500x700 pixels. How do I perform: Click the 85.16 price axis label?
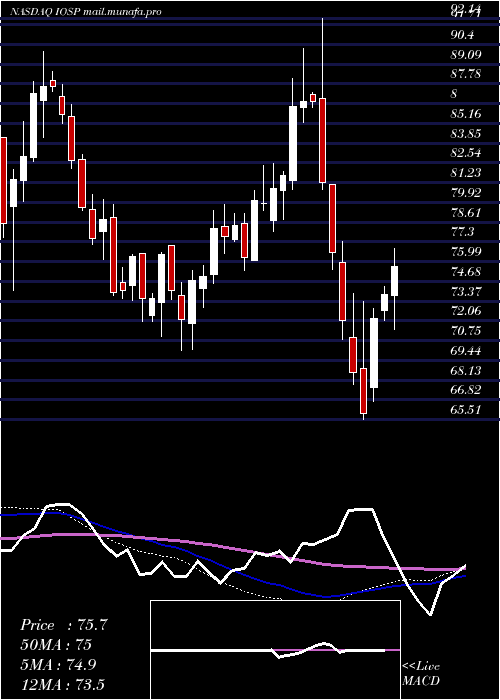[466, 113]
